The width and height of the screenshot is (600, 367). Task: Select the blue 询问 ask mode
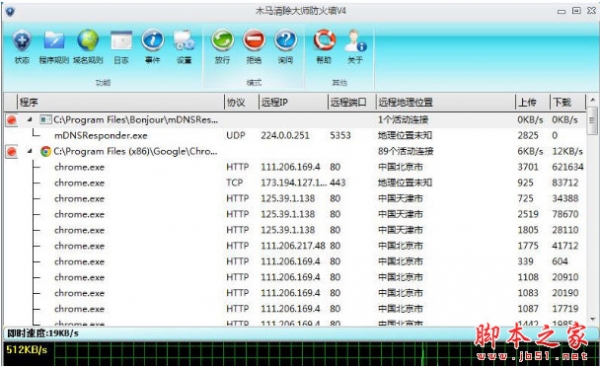pyautogui.click(x=285, y=40)
